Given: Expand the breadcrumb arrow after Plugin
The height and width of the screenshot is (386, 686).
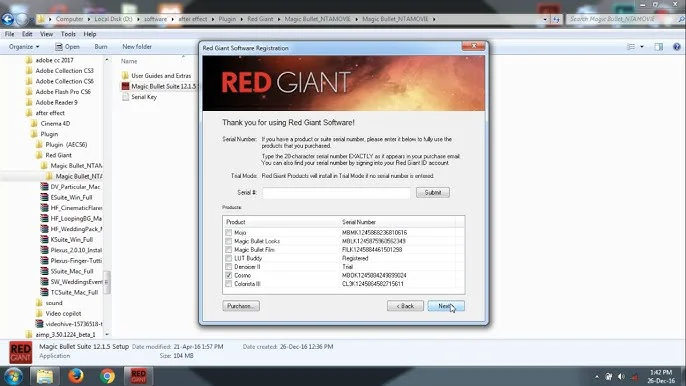Looking at the screenshot, I should (x=242, y=19).
